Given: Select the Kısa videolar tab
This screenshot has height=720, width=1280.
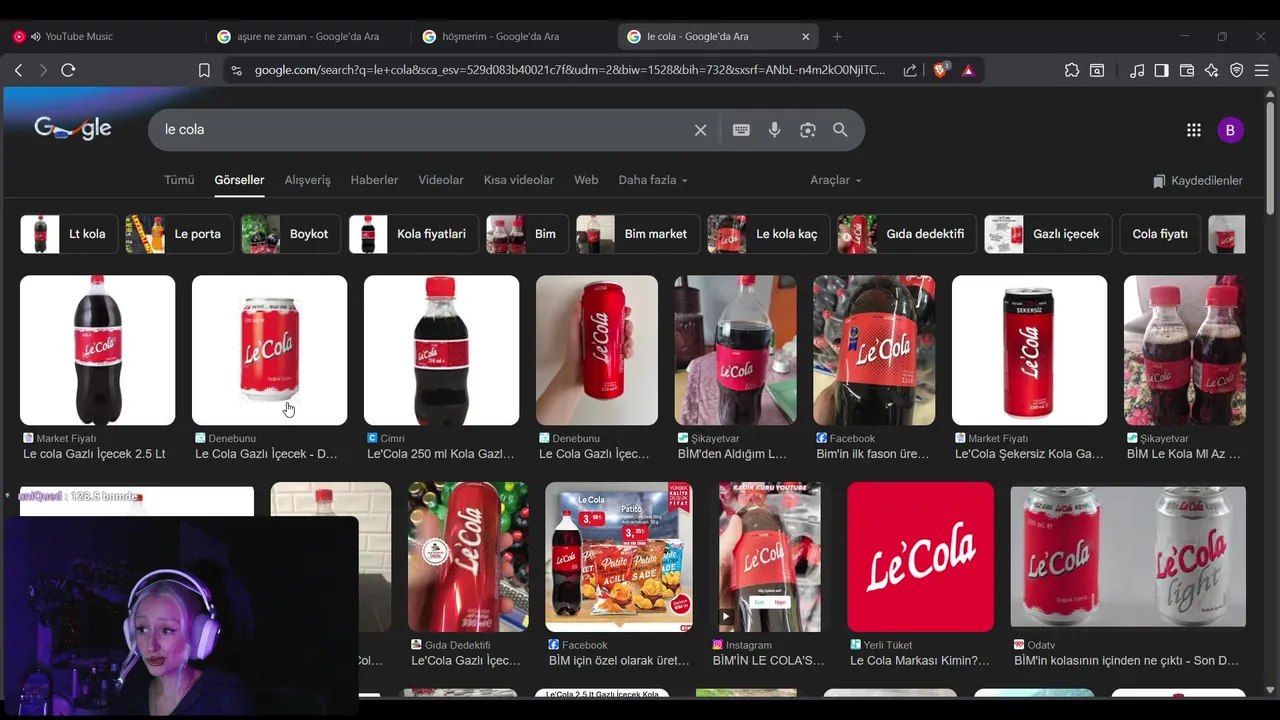Looking at the screenshot, I should (518, 180).
